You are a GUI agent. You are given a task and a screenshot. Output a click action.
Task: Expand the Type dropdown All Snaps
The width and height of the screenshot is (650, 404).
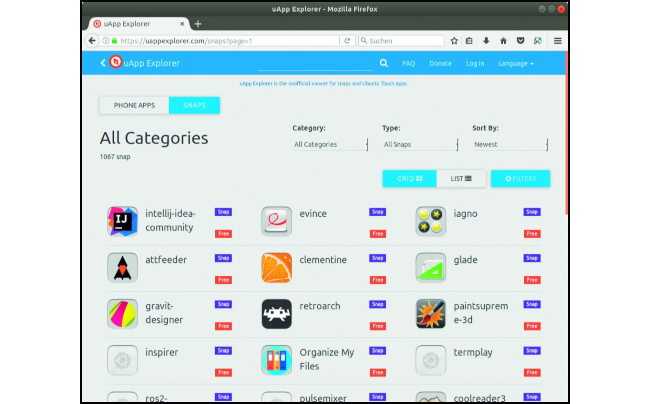coord(420,144)
